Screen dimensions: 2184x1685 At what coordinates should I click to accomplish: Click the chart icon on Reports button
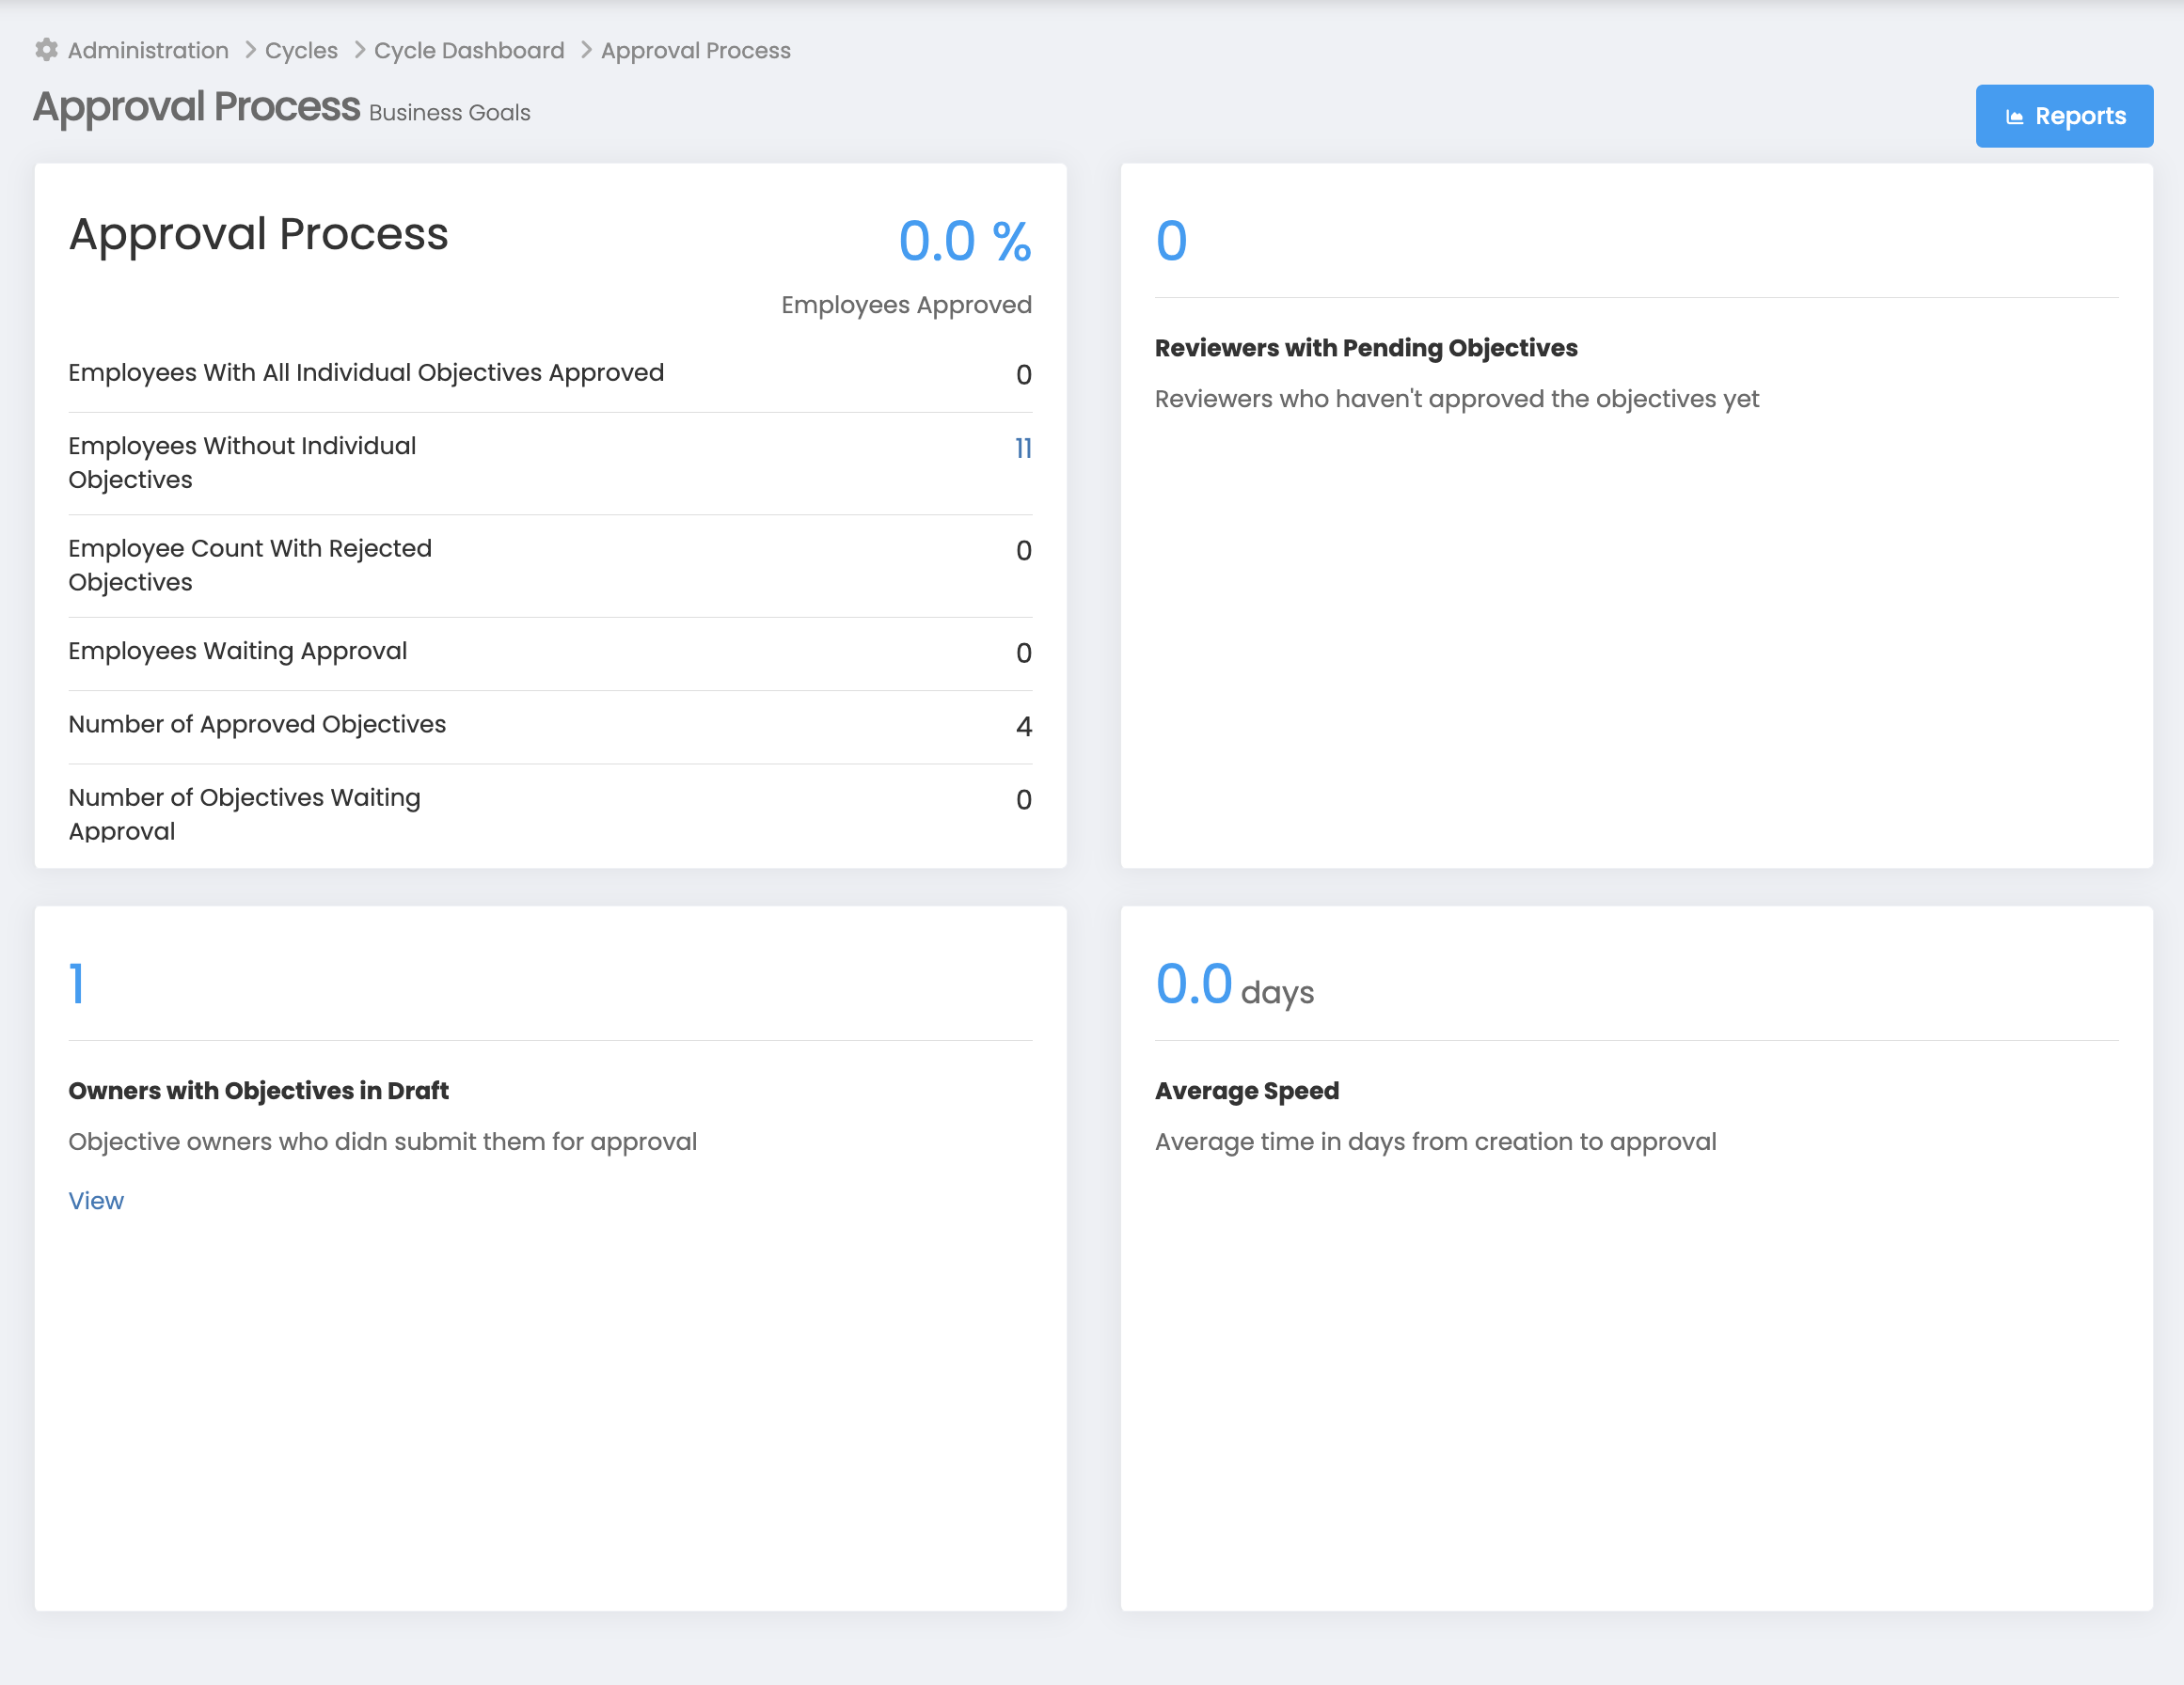(2014, 117)
